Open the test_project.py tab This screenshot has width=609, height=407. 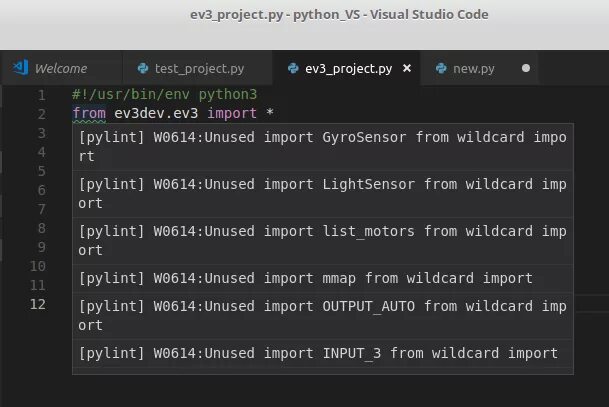(197, 68)
